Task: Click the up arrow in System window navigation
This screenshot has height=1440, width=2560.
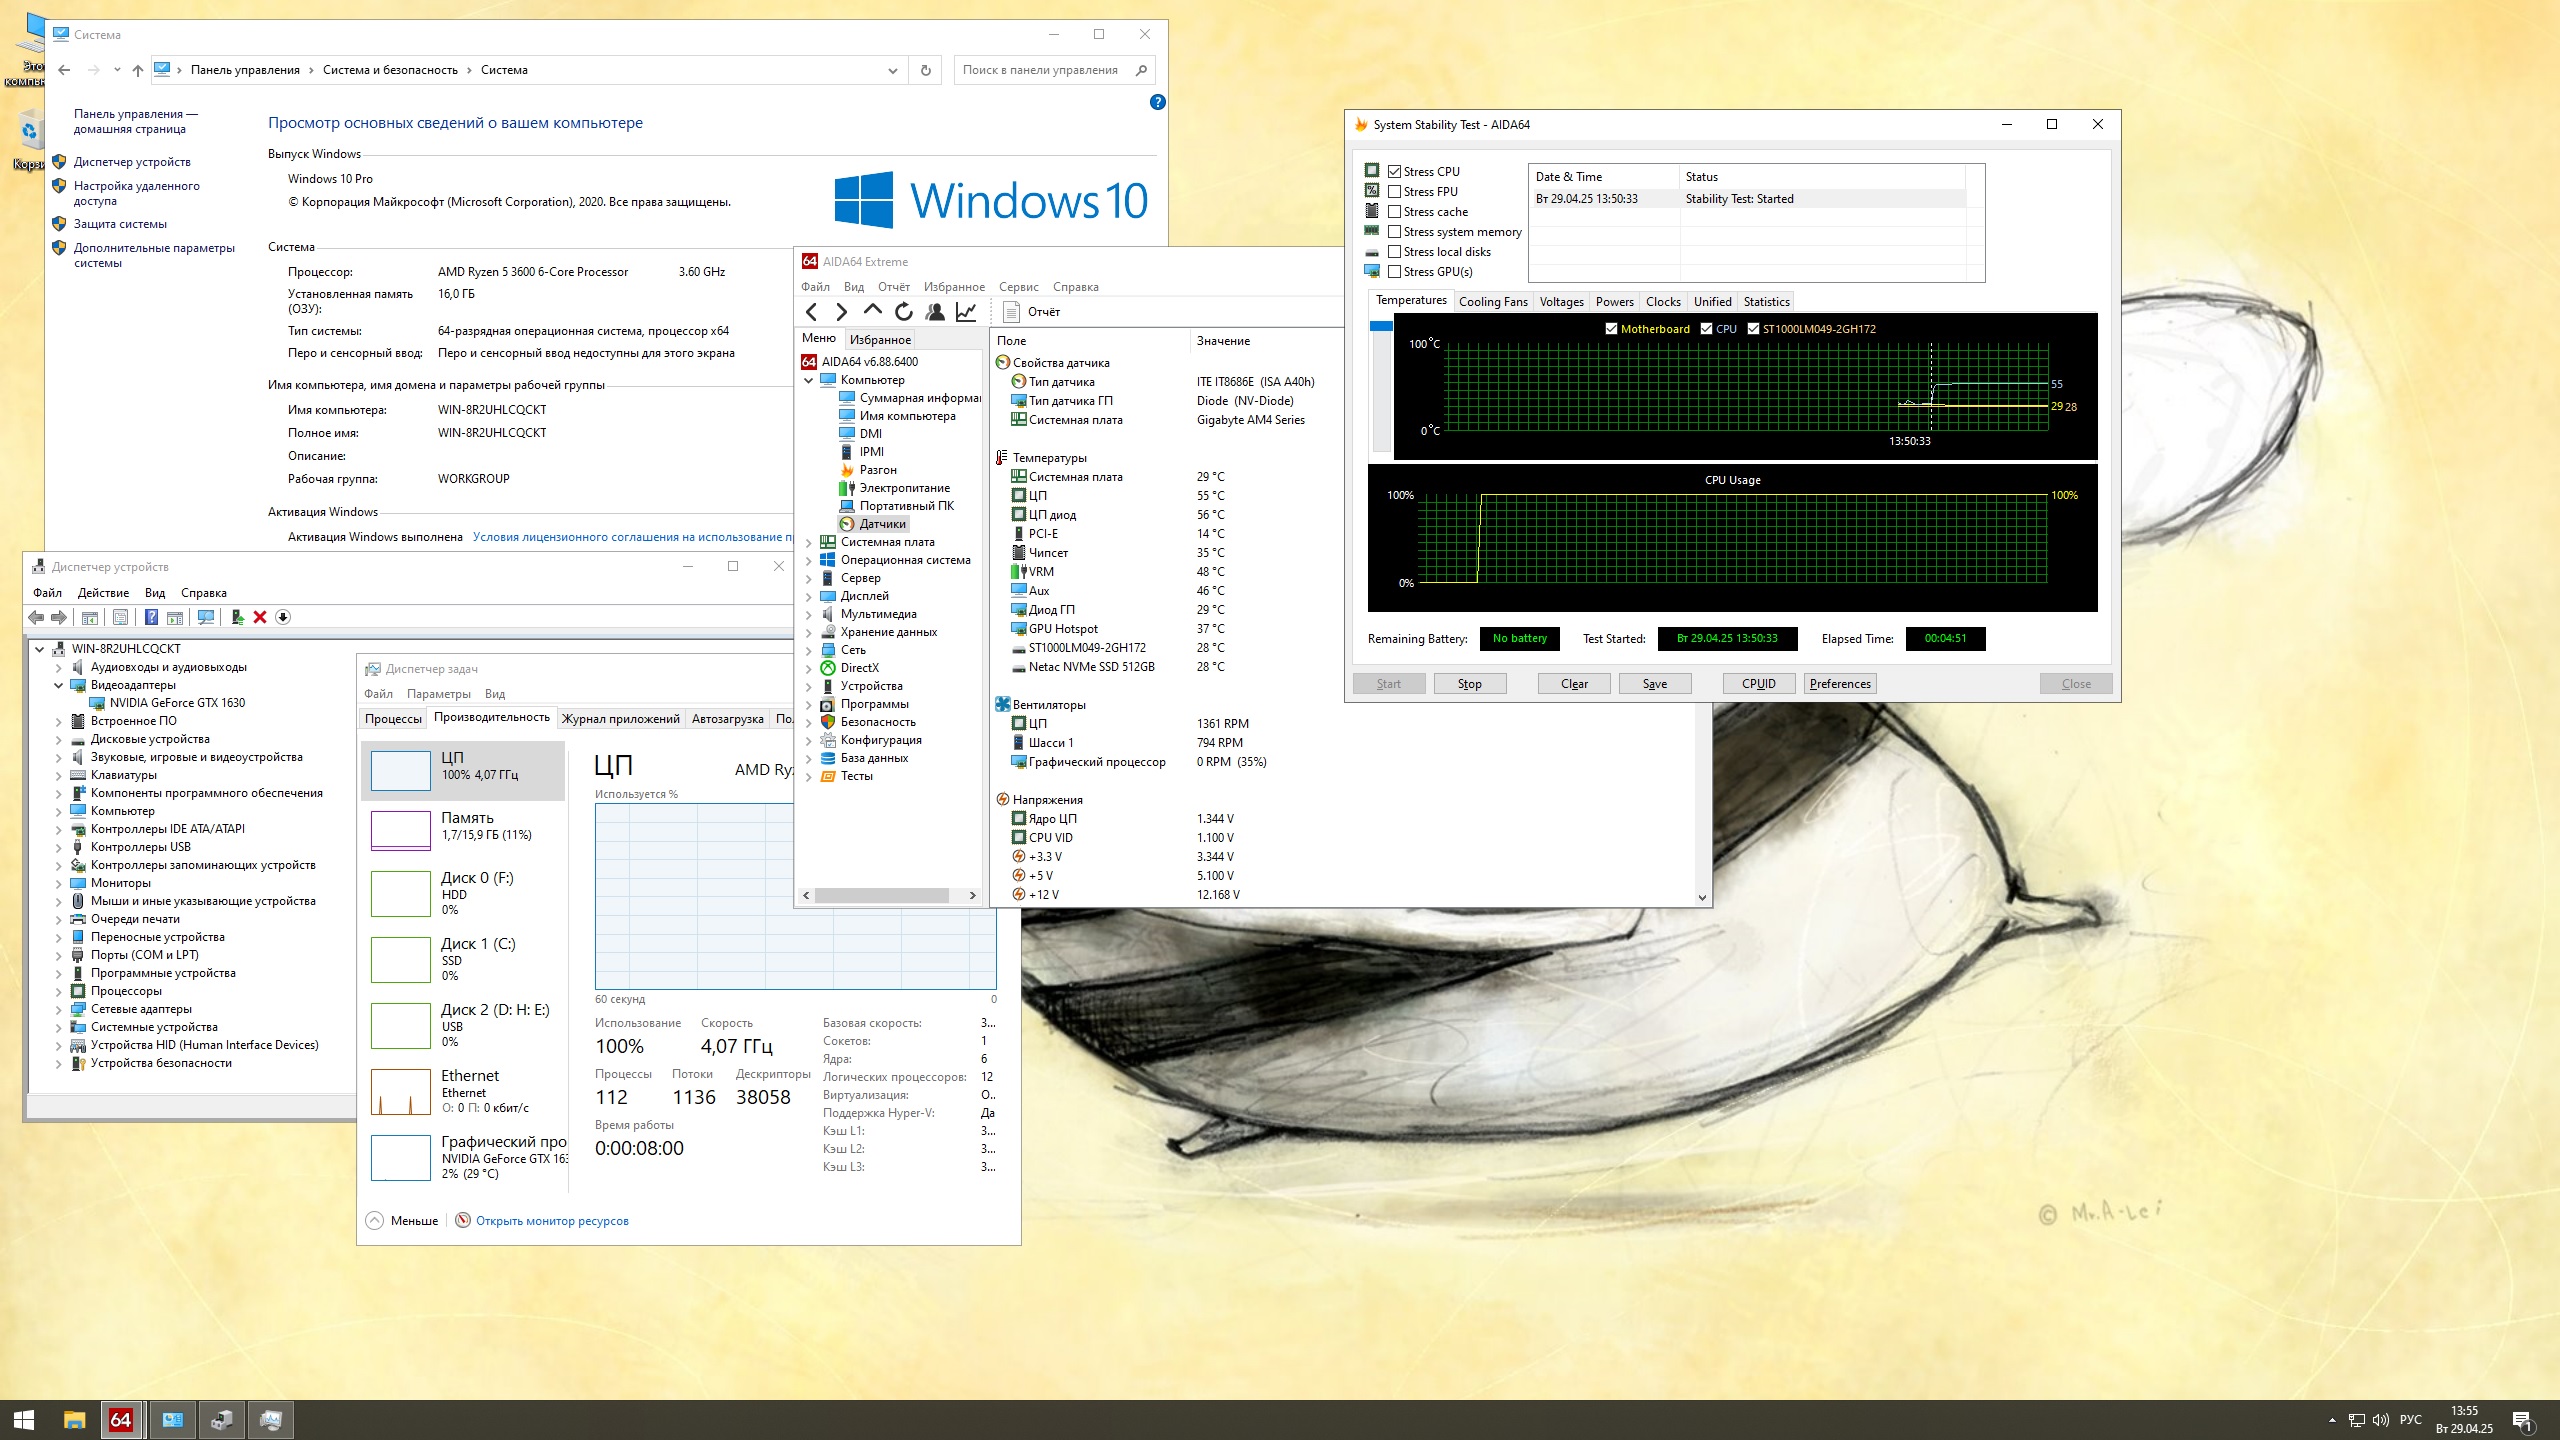Action: [138, 70]
